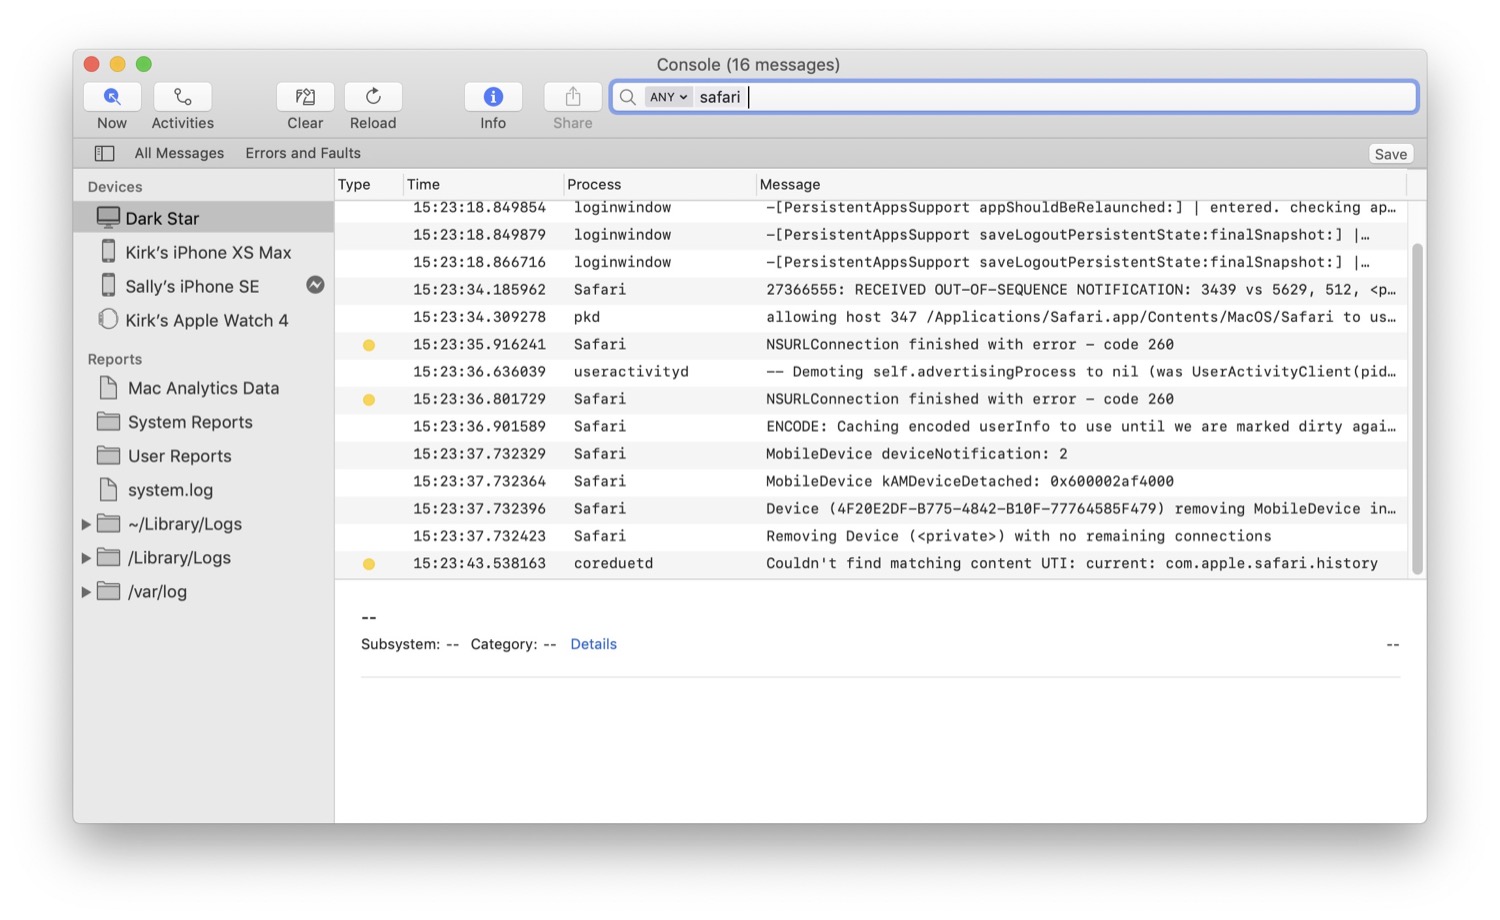The width and height of the screenshot is (1500, 920).
Task: Open User Reports in sidebar
Action: [x=179, y=456]
